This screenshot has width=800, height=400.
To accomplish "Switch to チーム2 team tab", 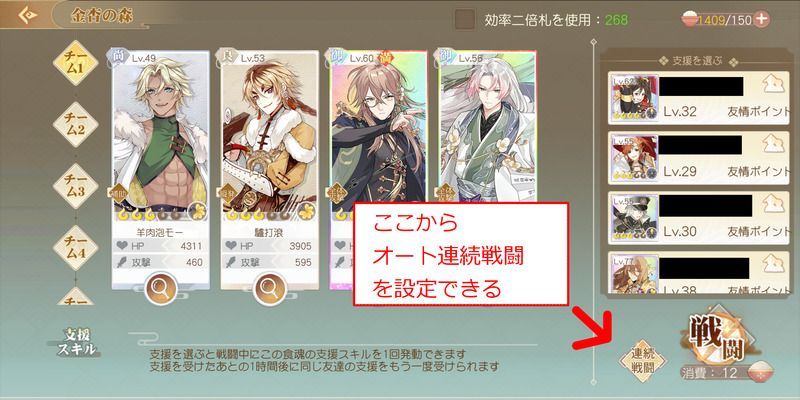I will point(76,124).
